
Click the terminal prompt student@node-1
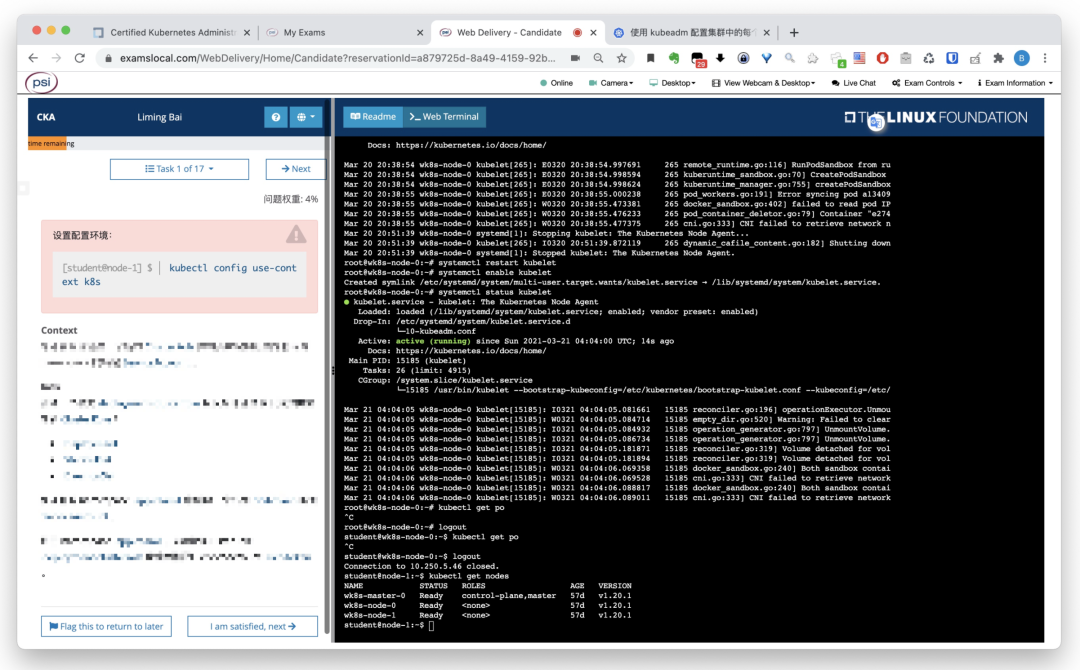pyautogui.click(x=384, y=625)
